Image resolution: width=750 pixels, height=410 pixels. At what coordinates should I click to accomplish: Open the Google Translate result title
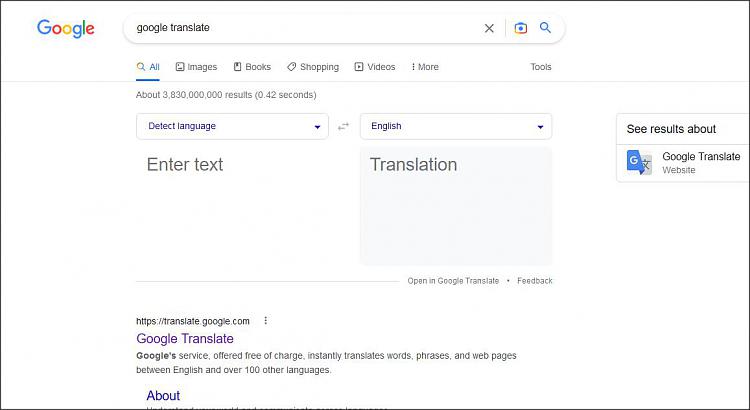point(185,339)
